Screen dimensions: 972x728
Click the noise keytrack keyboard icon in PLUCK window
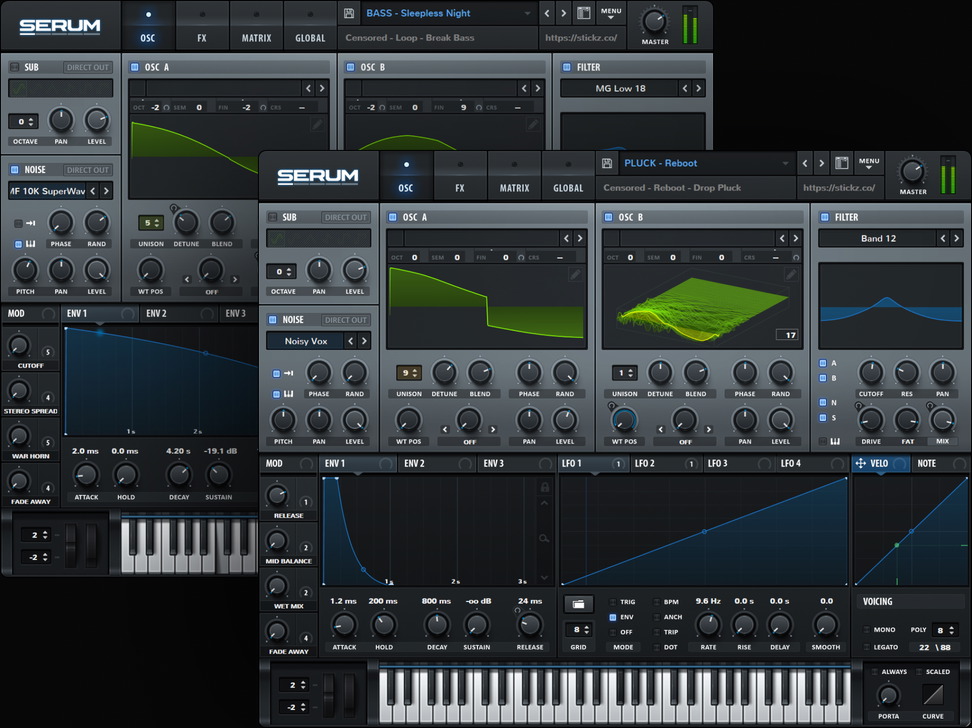pos(288,394)
